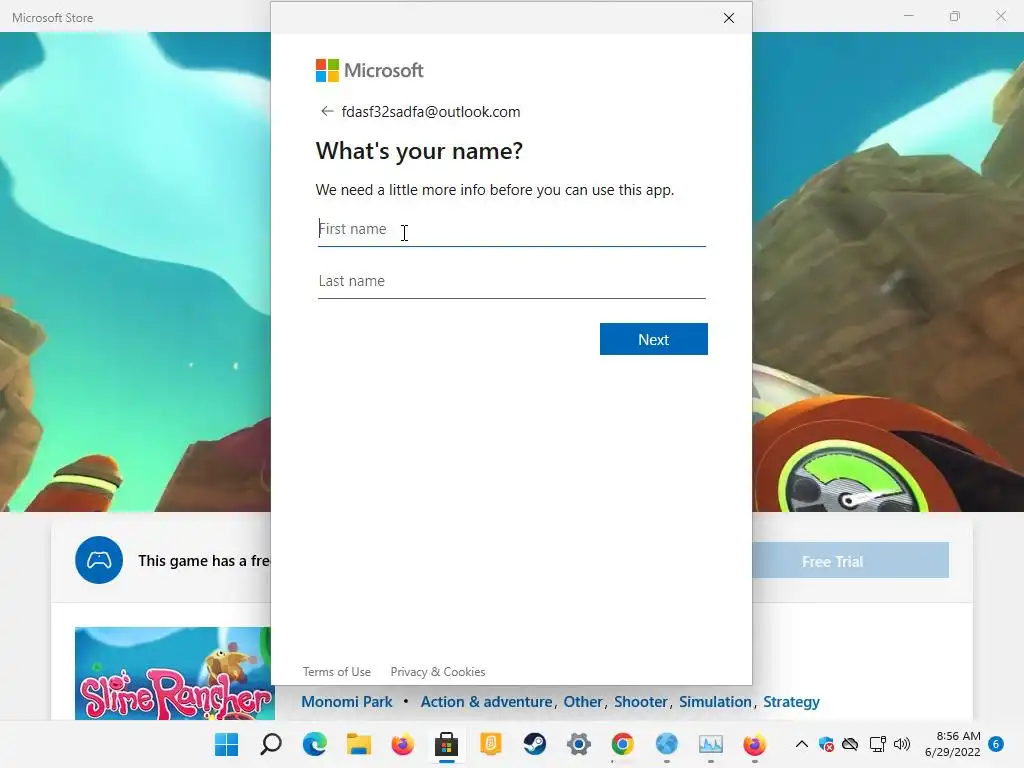Open the volume speaker tray icon
The height and width of the screenshot is (768, 1024).
902,744
